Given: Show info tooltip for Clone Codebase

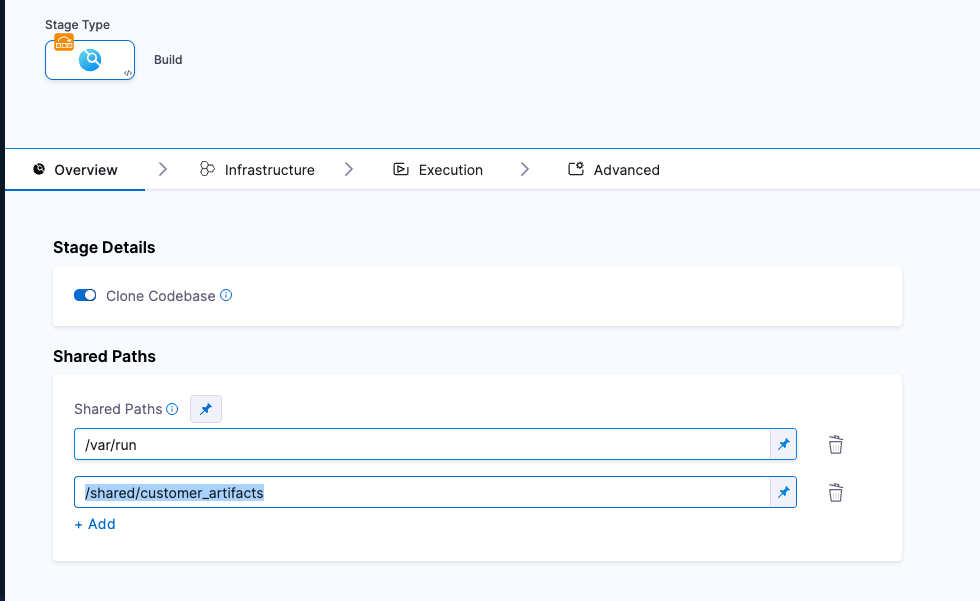Looking at the screenshot, I should pyautogui.click(x=226, y=296).
